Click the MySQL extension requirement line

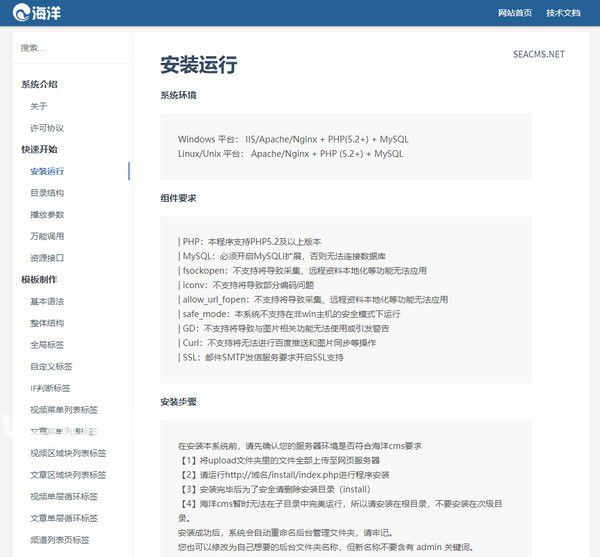tap(282, 256)
